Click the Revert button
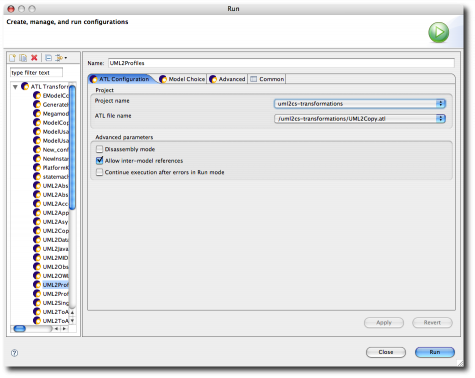This screenshot has width=475, height=378. pyautogui.click(x=432, y=322)
